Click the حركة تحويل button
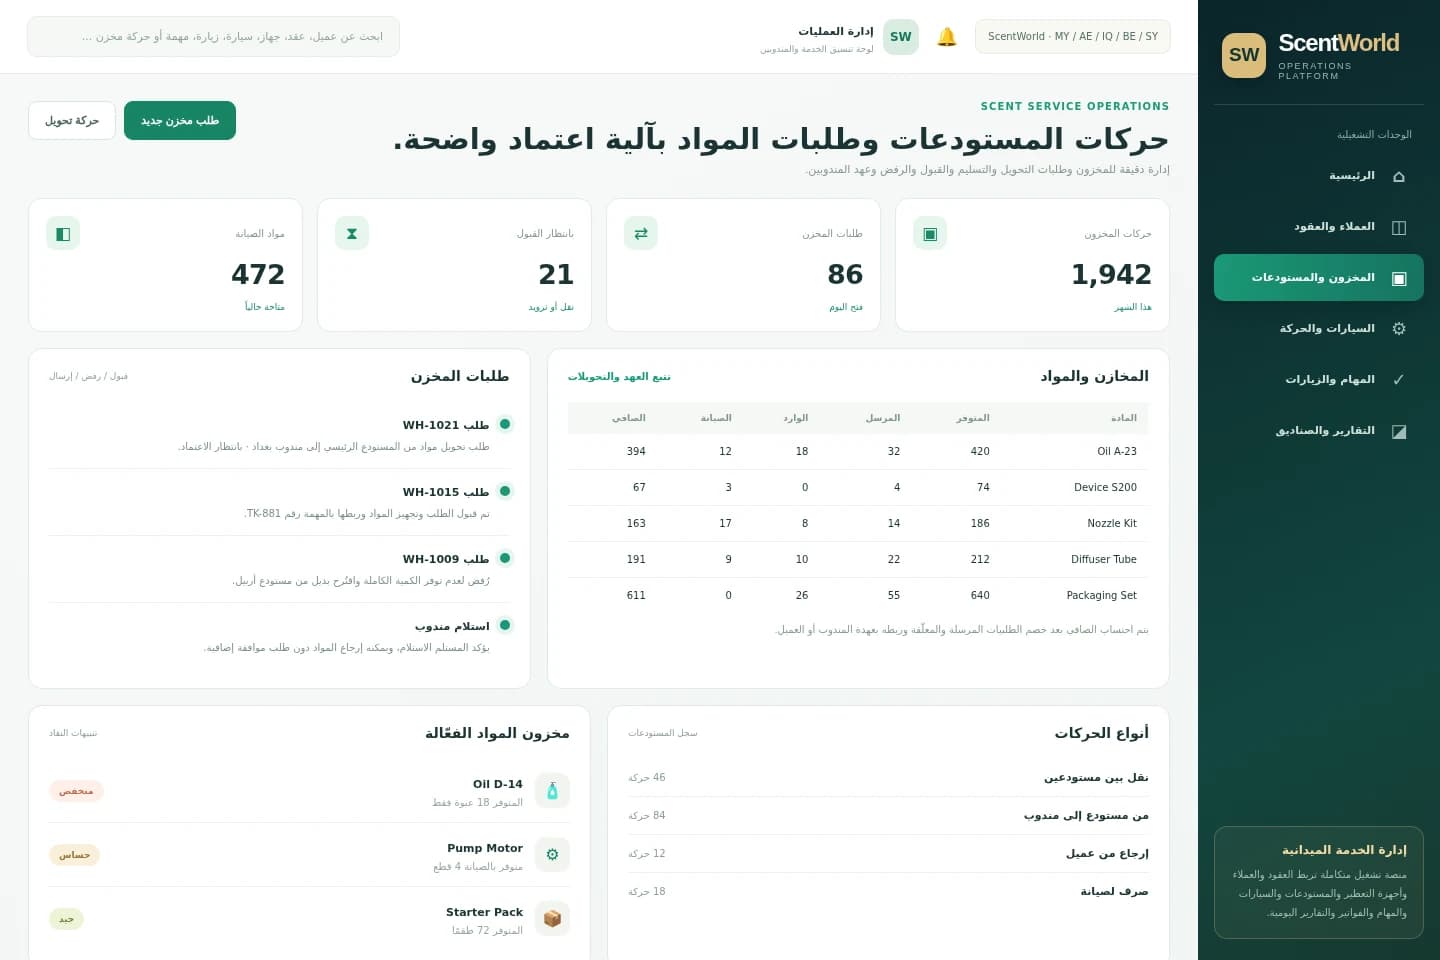Screen dimensions: 1440x960 pyautogui.click(x=72, y=121)
